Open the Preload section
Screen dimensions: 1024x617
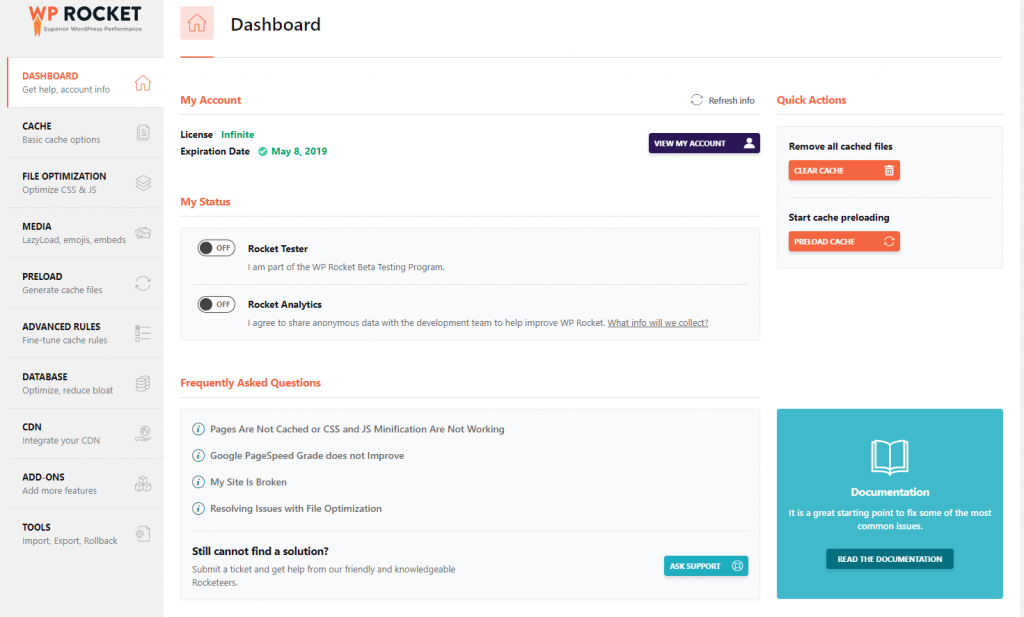coord(86,283)
